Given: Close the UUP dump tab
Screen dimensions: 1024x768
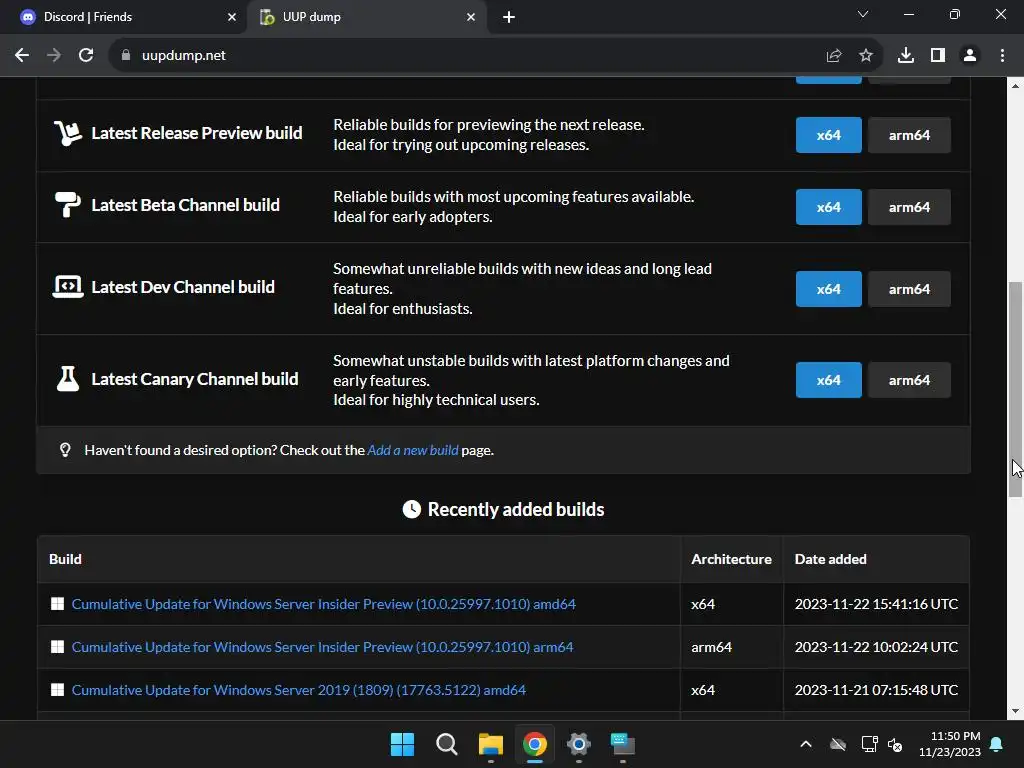Looking at the screenshot, I should pyautogui.click(x=471, y=17).
